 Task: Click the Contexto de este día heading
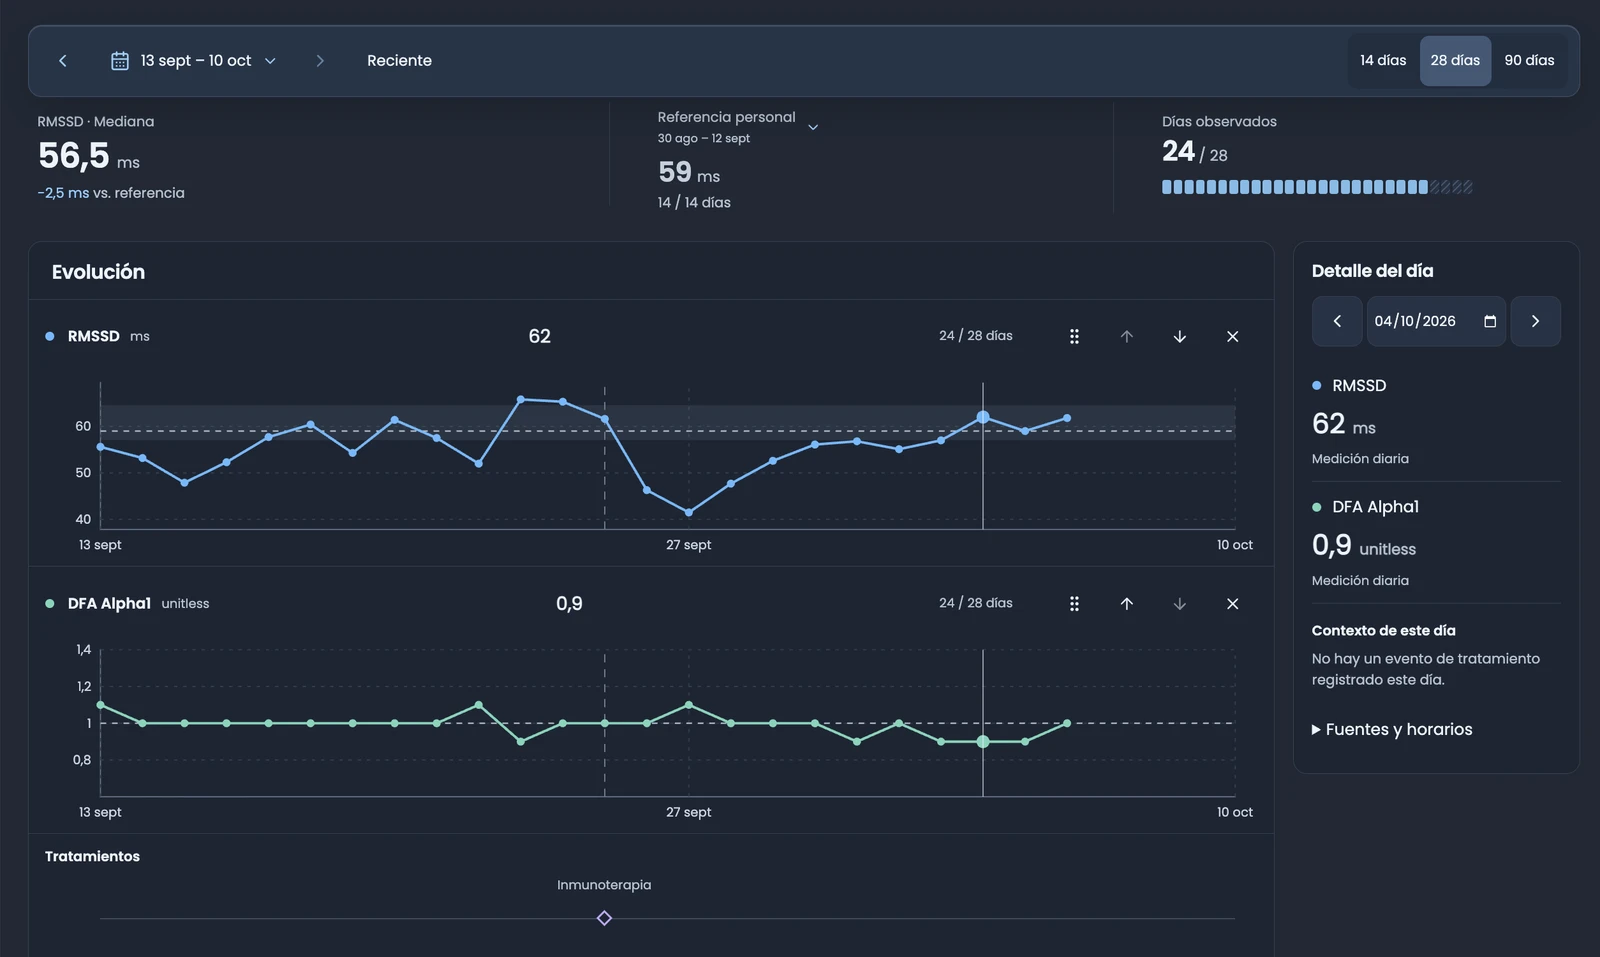click(x=1384, y=631)
